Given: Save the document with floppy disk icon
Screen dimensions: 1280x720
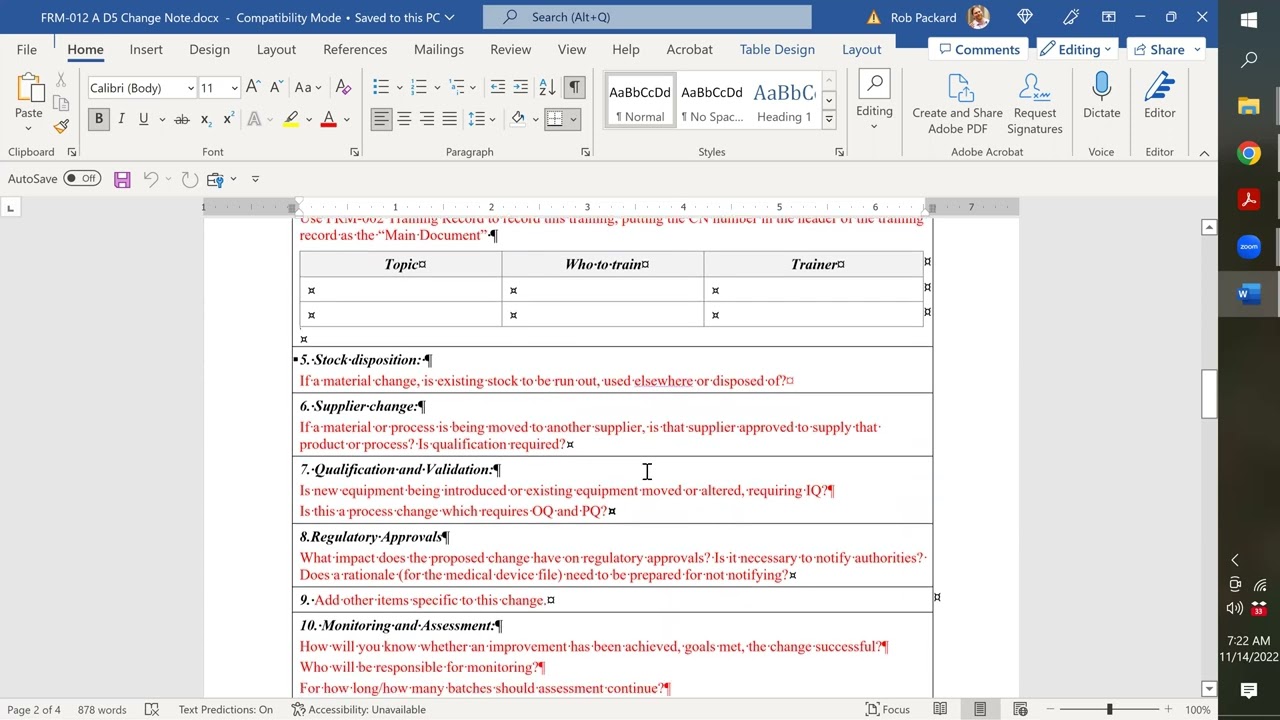Looking at the screenshot, I should point(122,179).
